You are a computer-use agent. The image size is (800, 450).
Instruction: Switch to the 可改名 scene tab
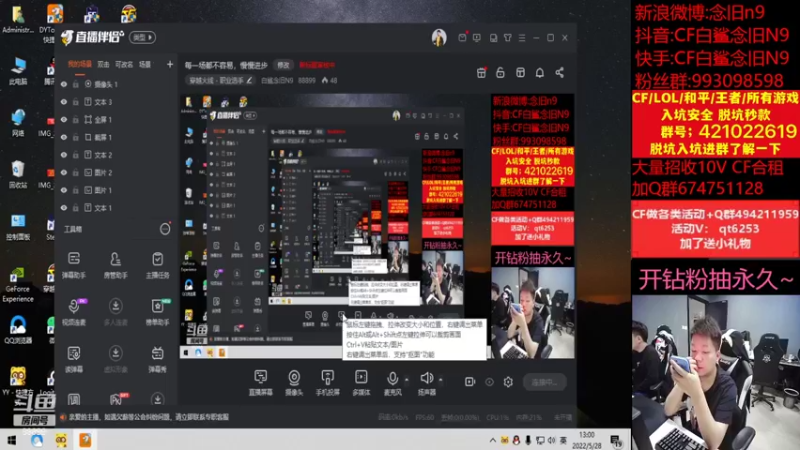124,64
